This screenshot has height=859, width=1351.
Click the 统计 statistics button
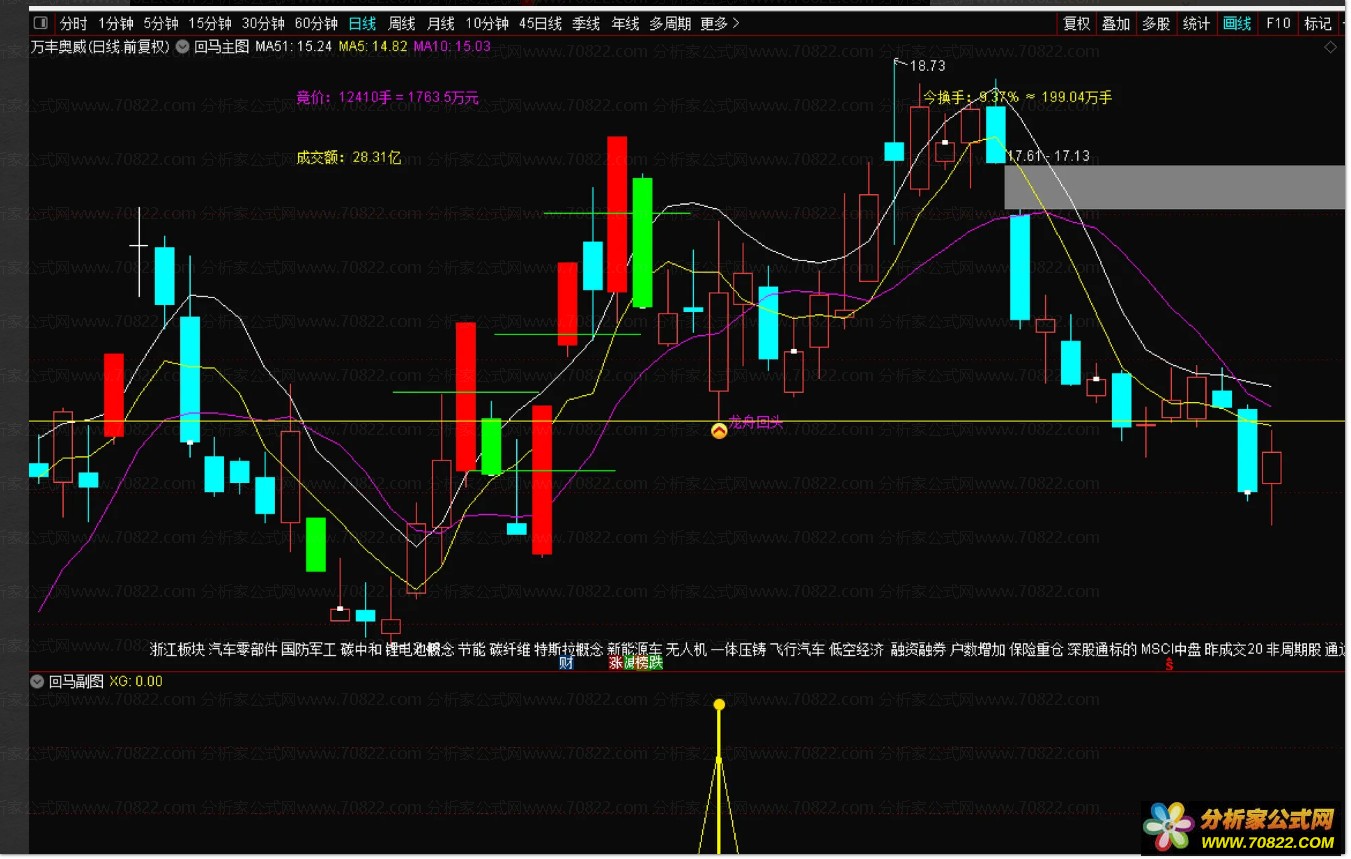click(1196, 23)
